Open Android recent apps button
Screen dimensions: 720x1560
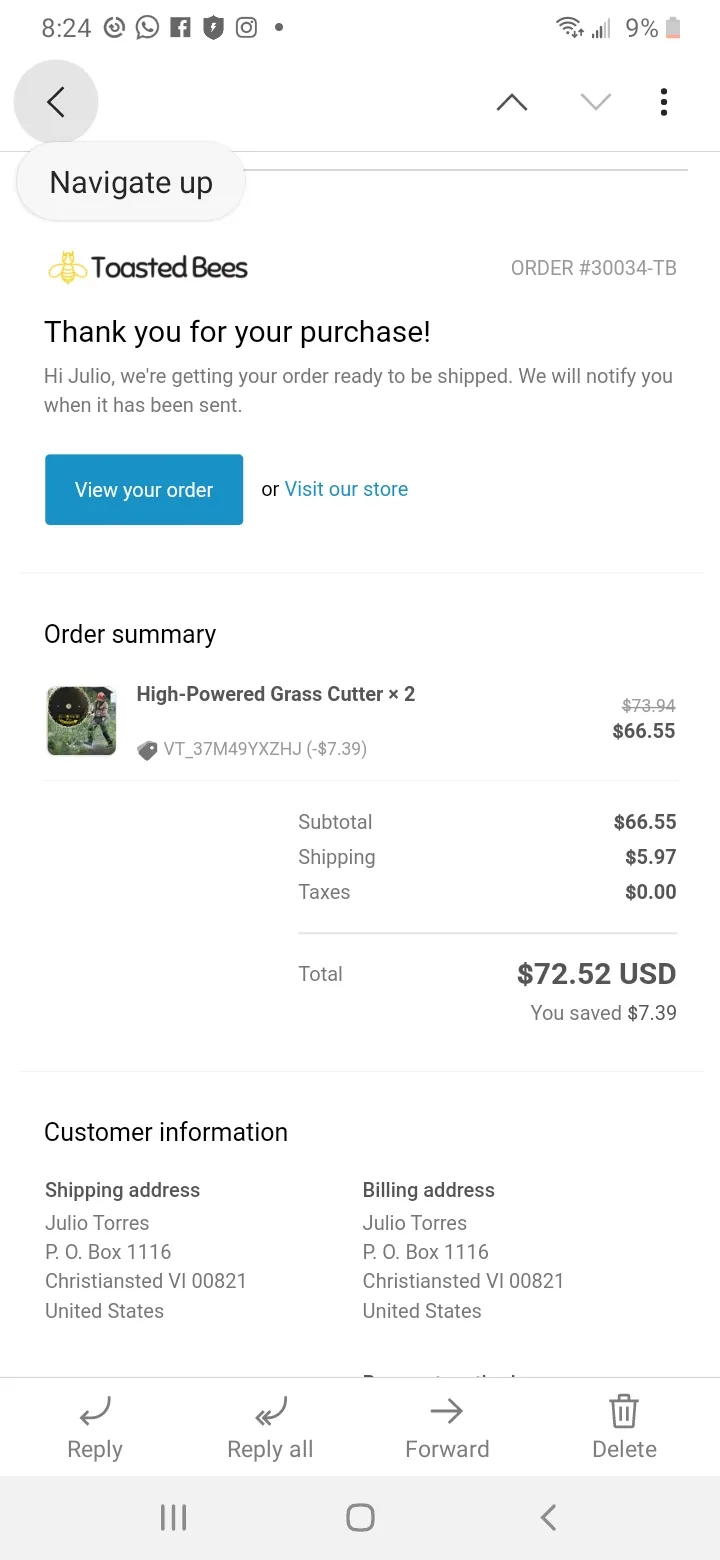tap(173, 1518)
